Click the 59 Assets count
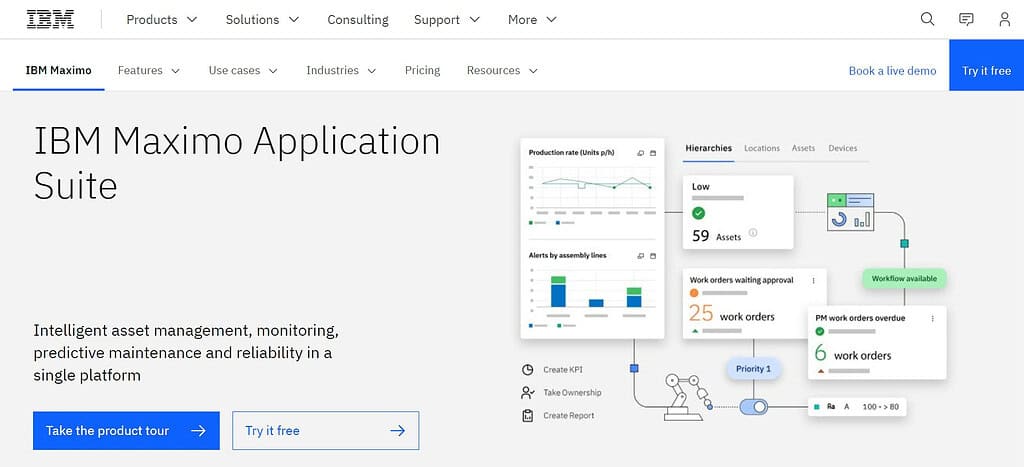Image resolution: width=1024 pixels, height=467 pixels. pos(716,236)
